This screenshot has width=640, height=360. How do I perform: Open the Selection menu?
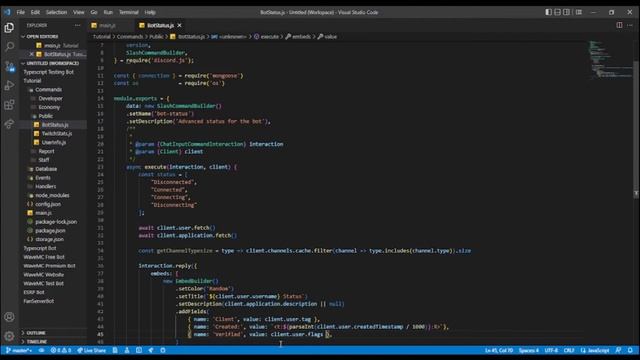56,12
